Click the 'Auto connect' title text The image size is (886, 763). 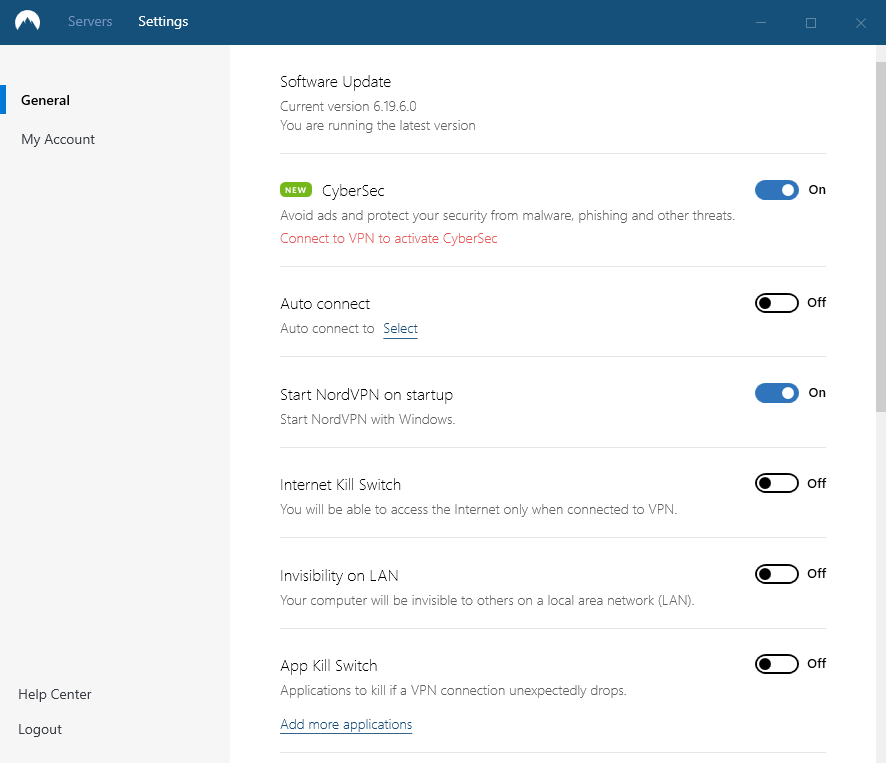click(325, 304)
